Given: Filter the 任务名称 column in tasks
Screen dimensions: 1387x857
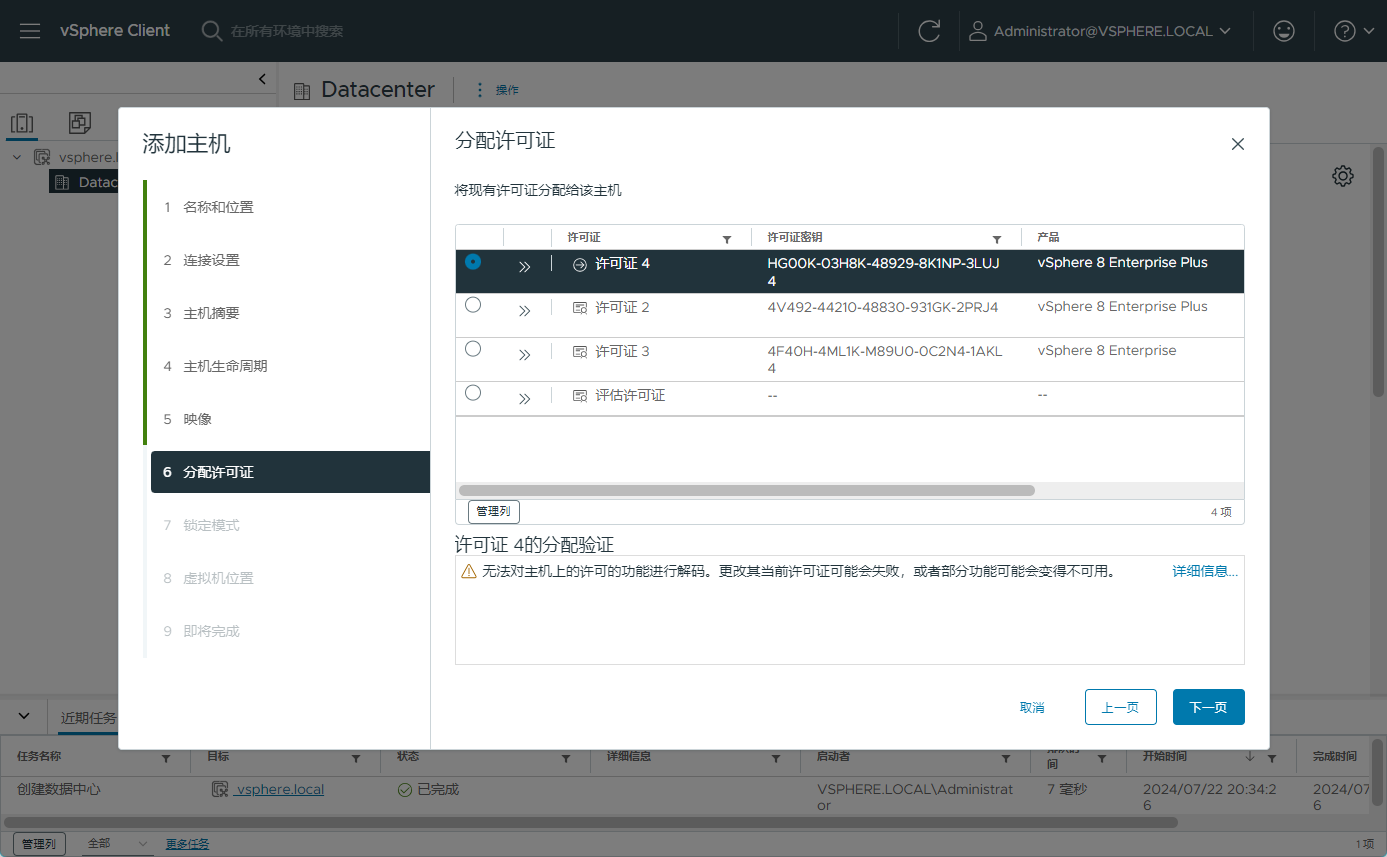Looking at the screenshot, I should [x=166, y=759].
